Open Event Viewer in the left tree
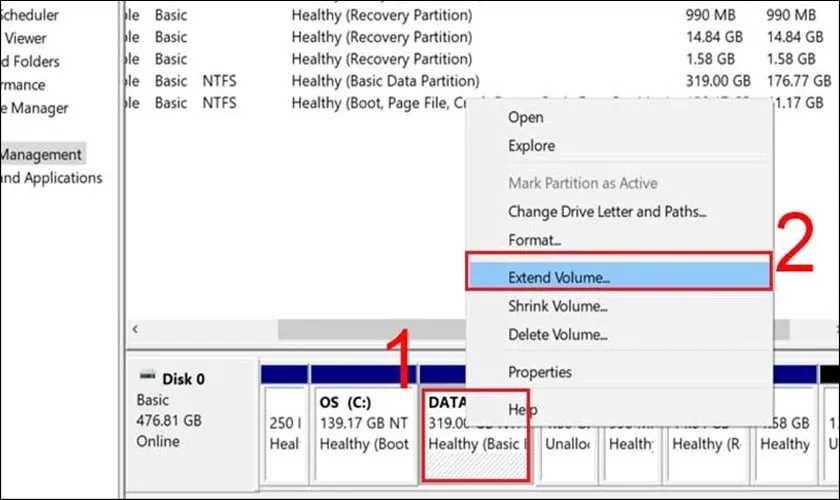This screenshot has width=840, height=500. click(x=27, y=38)
